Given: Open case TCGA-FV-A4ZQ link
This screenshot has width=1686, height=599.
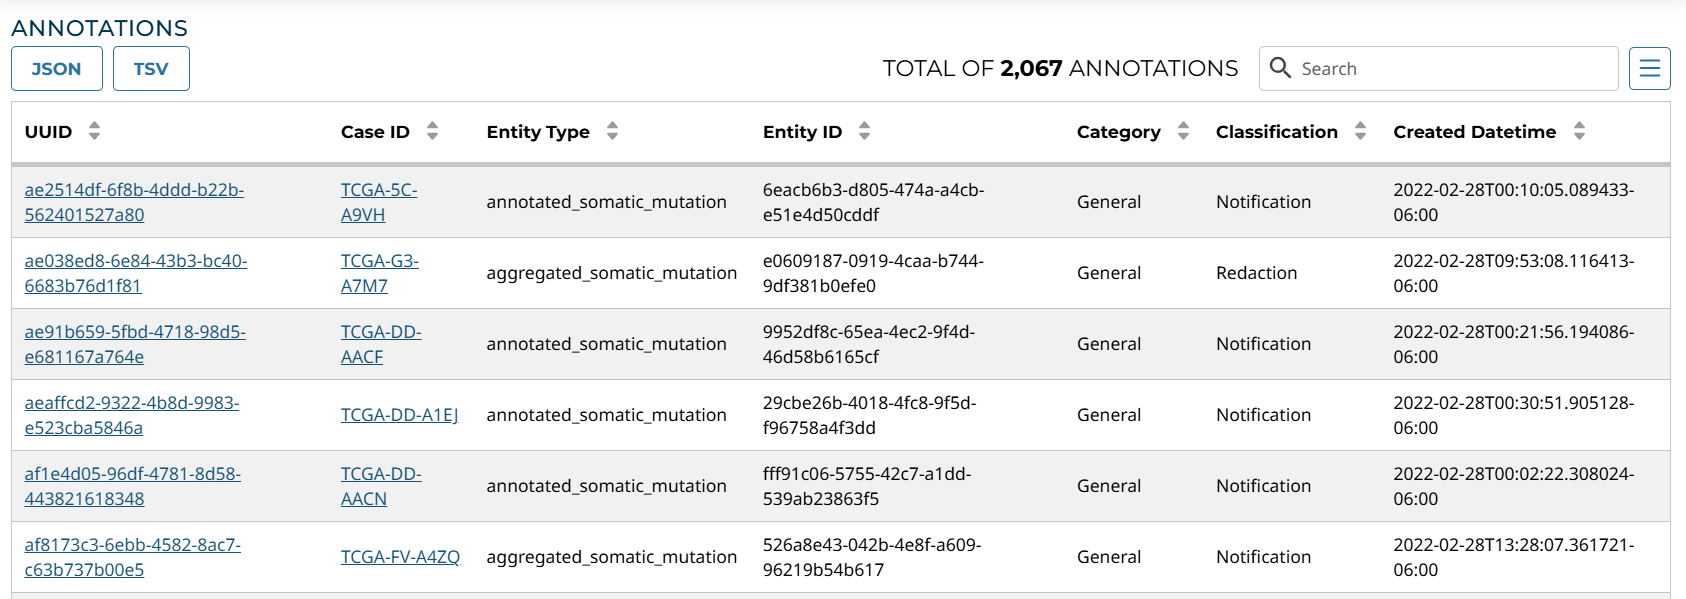Looking at the screenshot, I should (400, 557).
